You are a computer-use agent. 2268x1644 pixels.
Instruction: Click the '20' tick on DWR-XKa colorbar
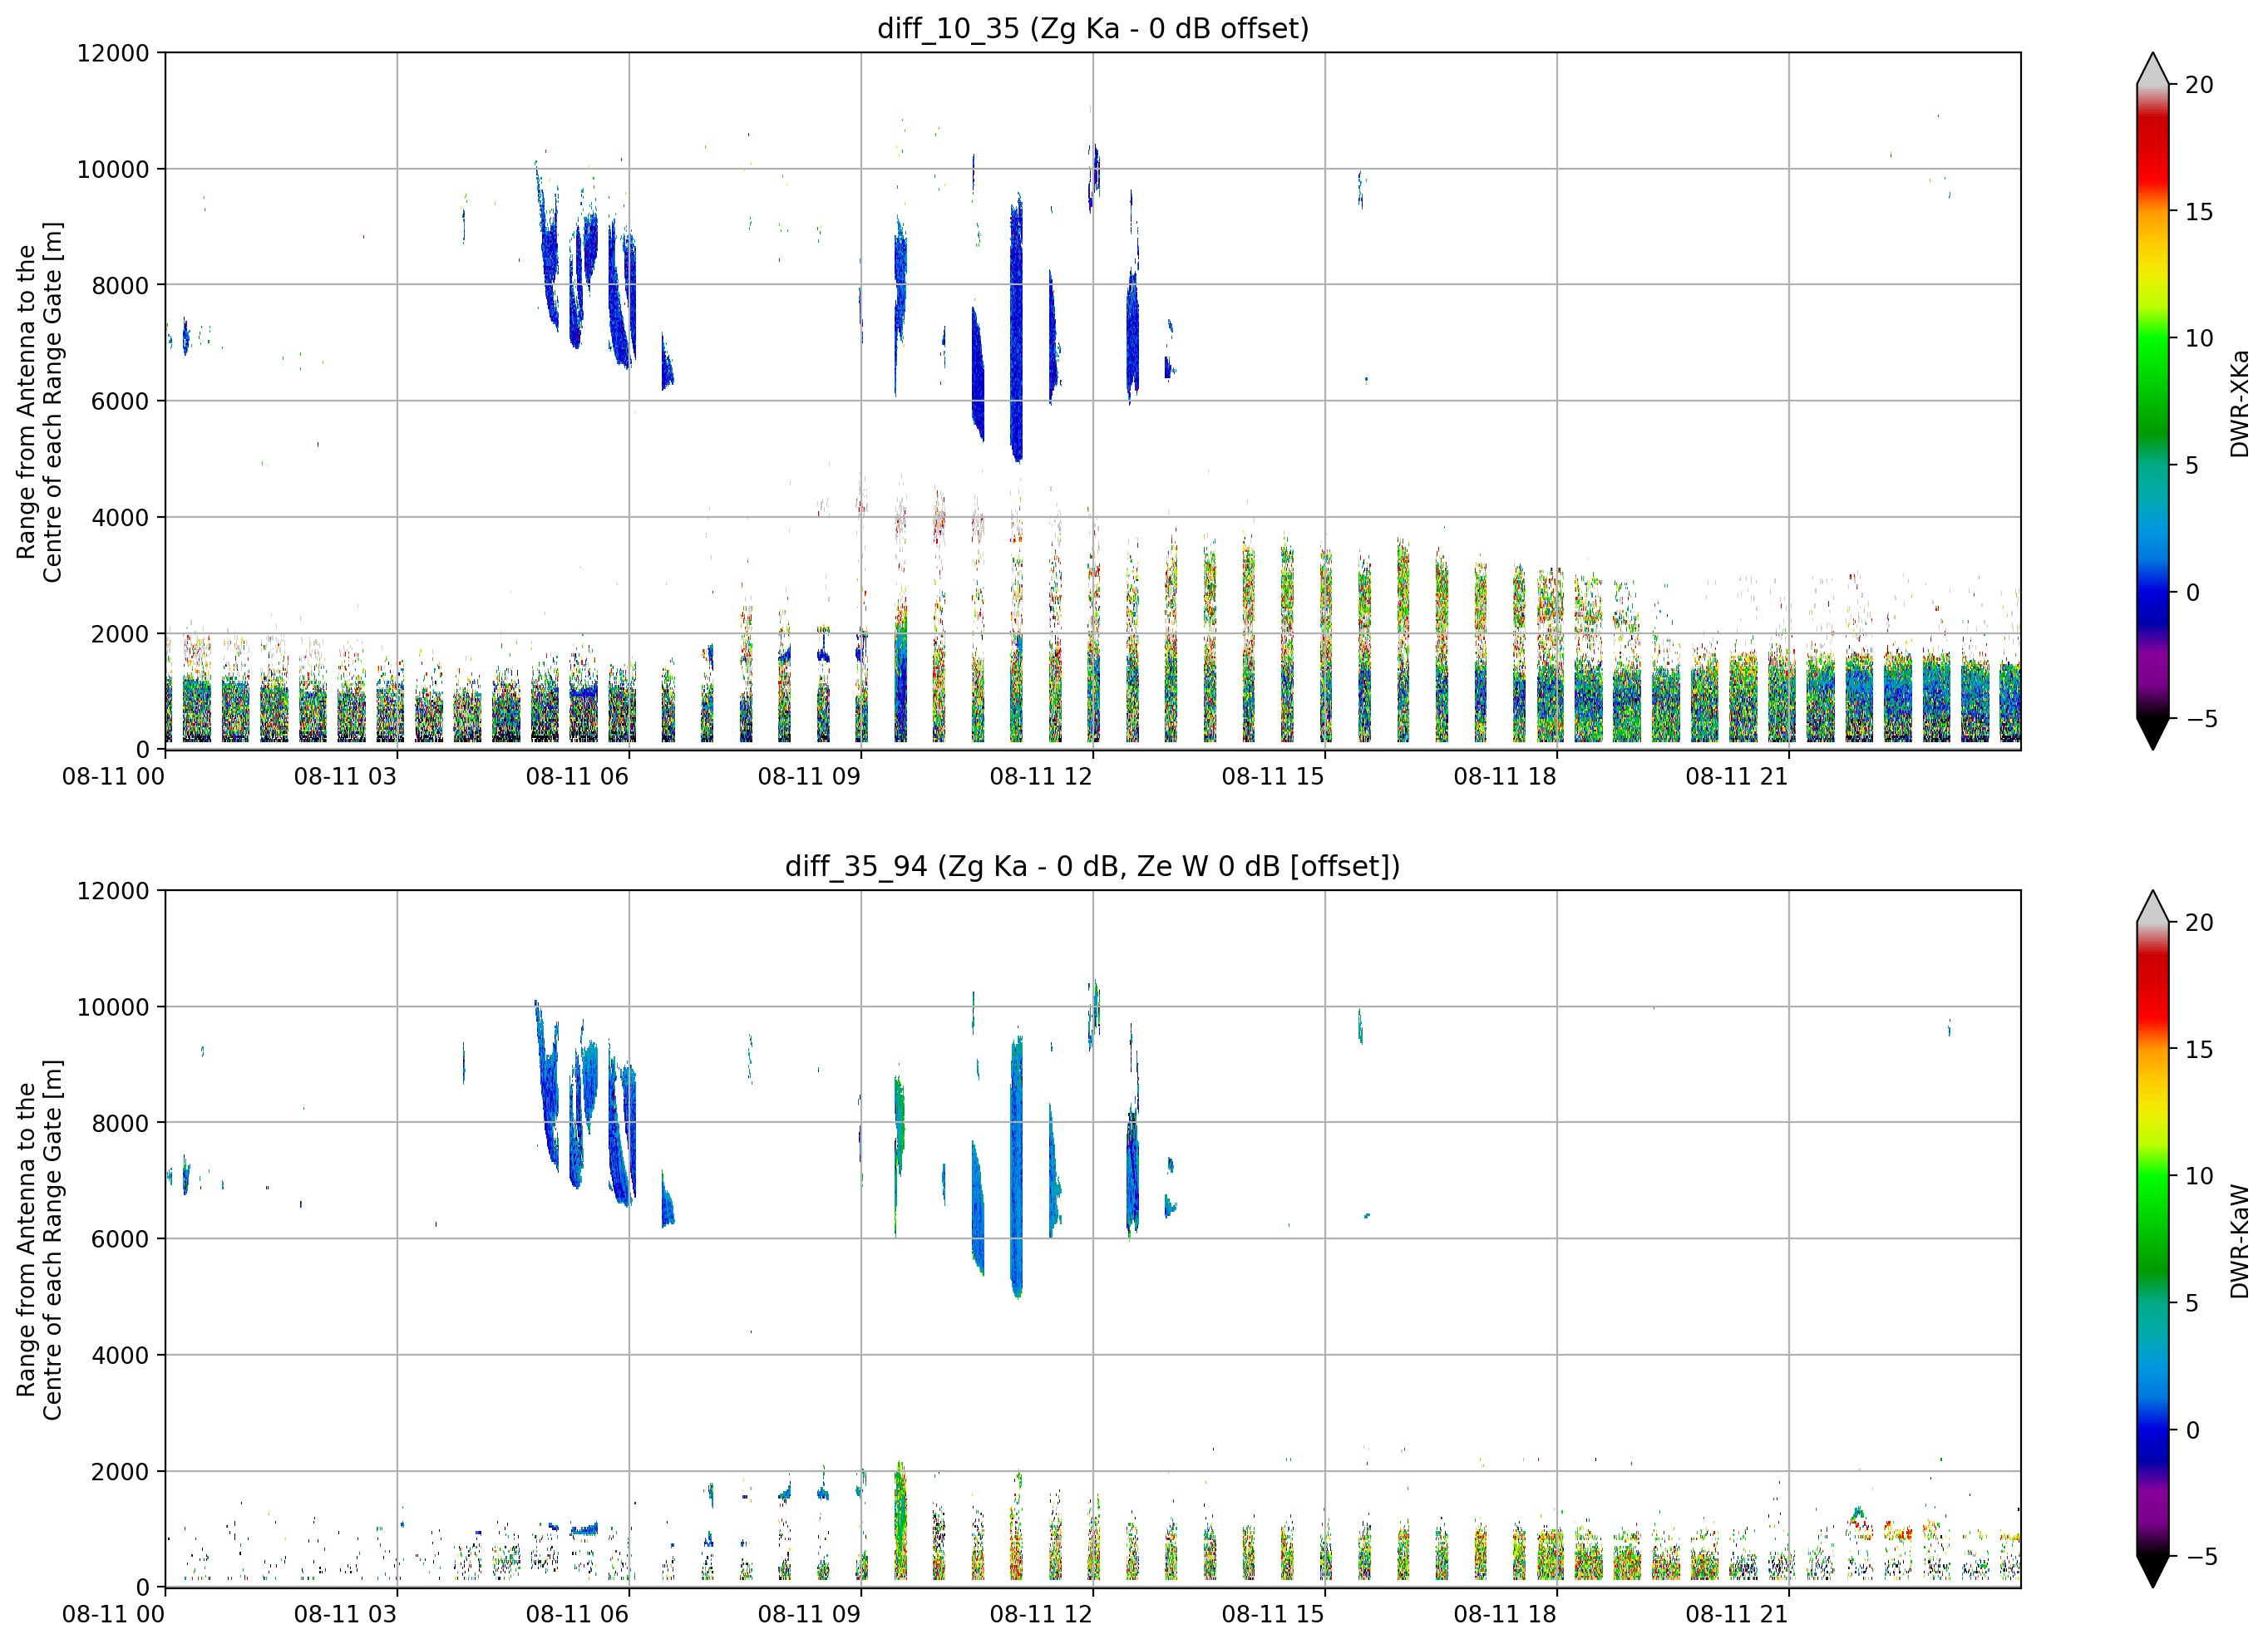2199,86
